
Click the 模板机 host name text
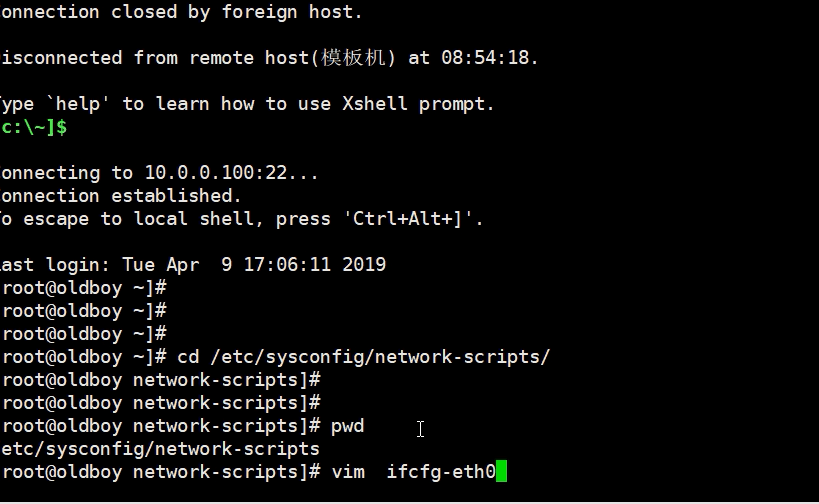(x=353, y=58)
